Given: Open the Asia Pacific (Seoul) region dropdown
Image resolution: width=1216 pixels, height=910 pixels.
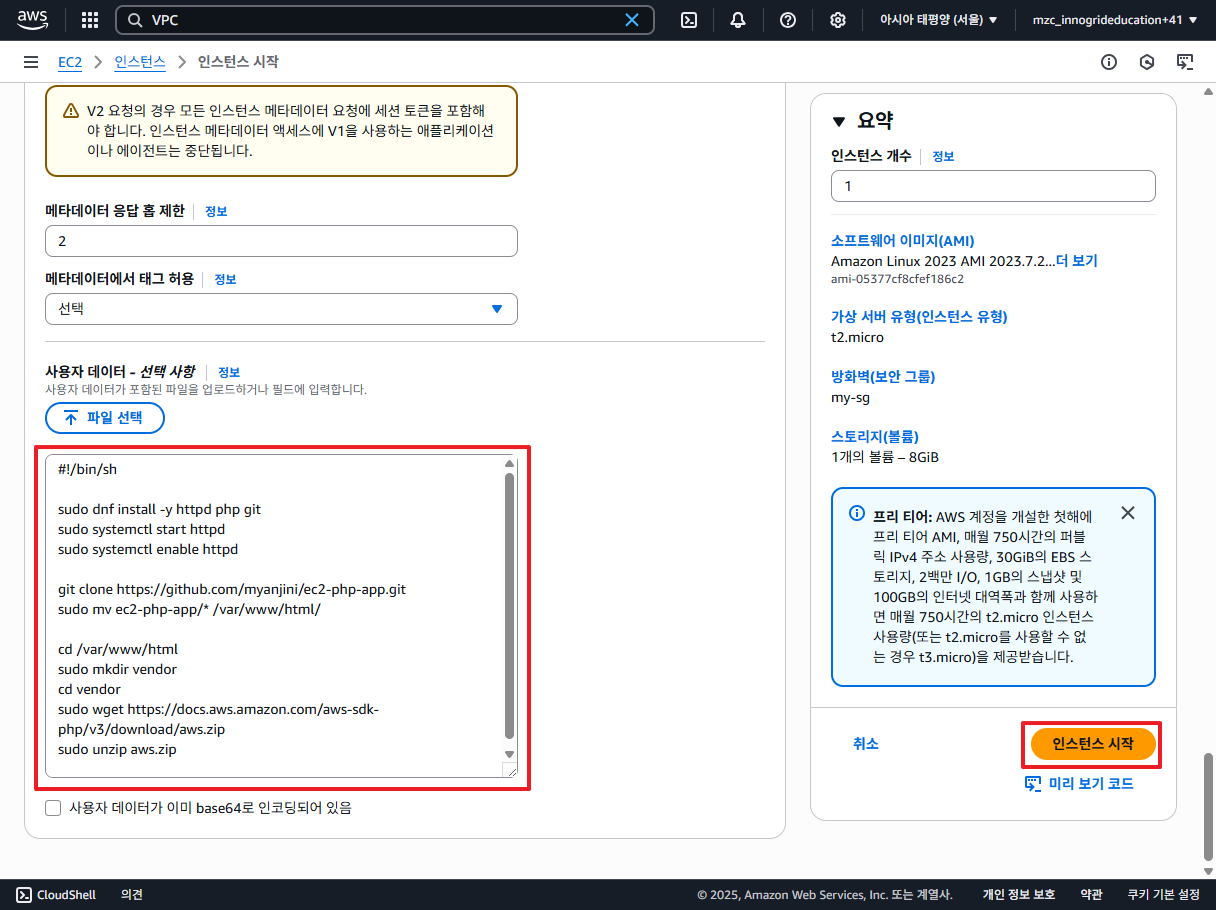Looking at the screenshot, I should pos(939,20).
